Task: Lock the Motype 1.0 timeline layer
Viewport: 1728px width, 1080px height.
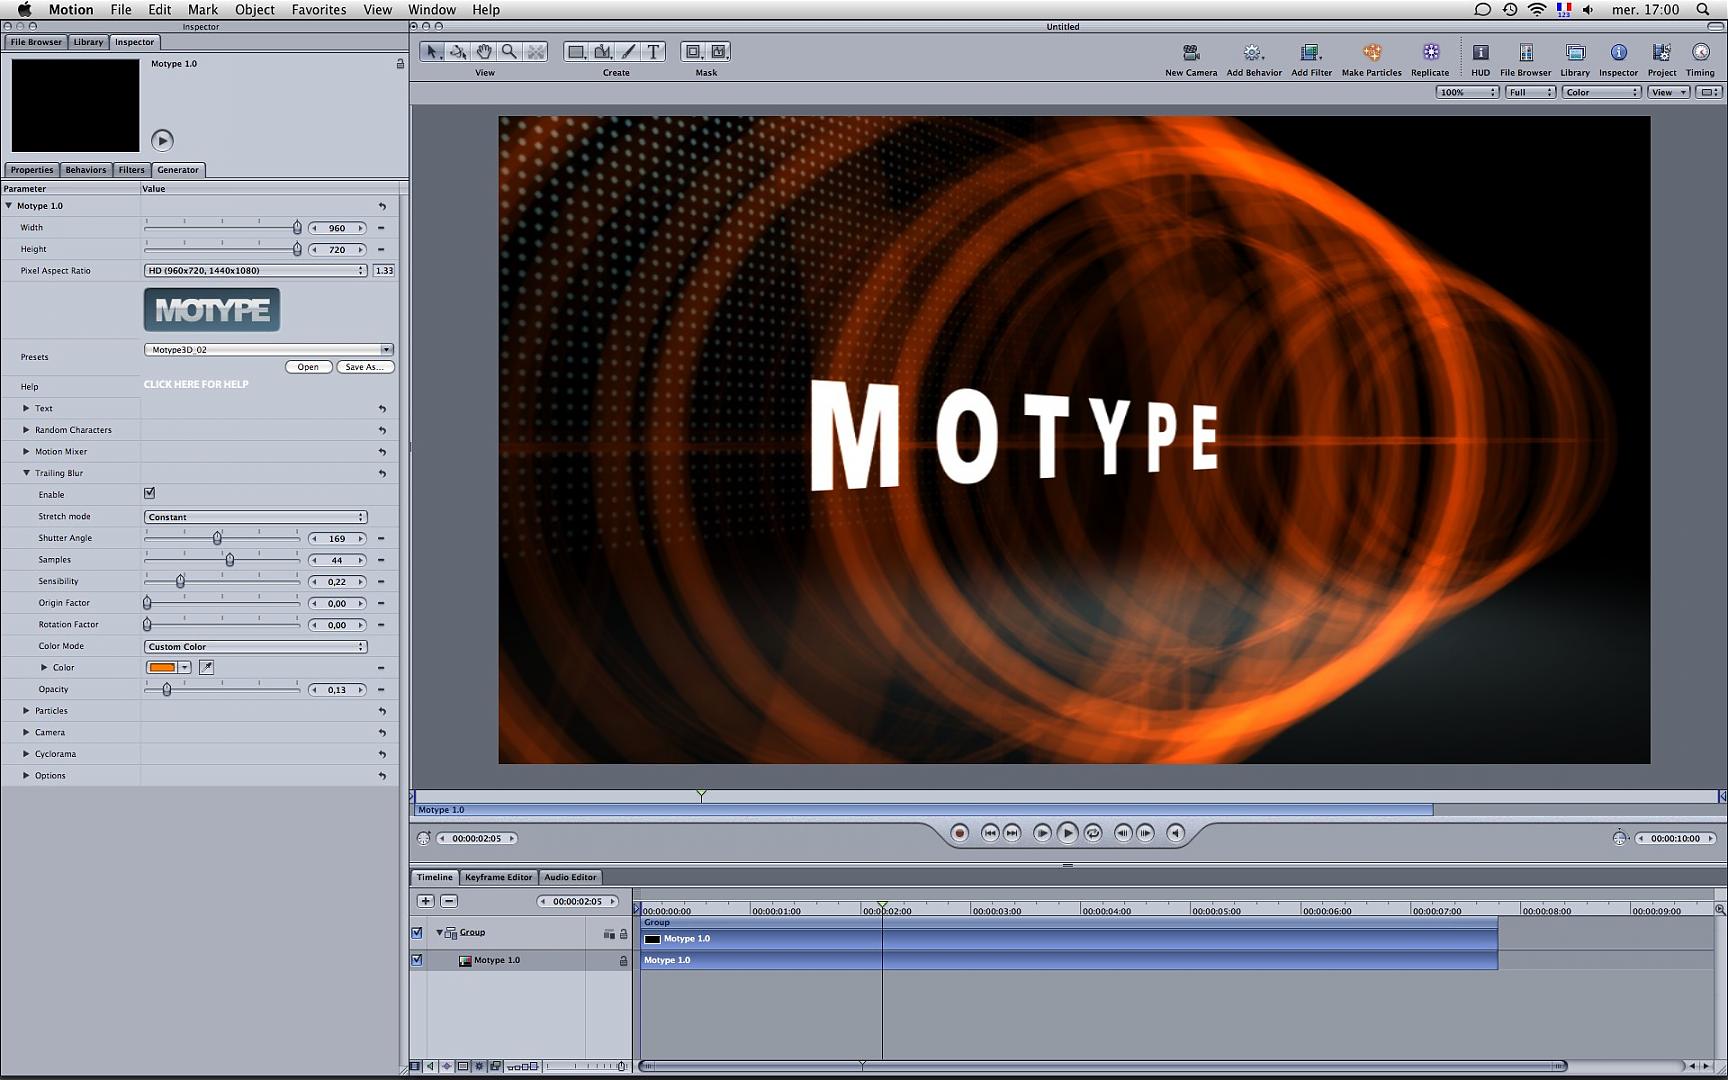Action: click(x=623, y=961)
